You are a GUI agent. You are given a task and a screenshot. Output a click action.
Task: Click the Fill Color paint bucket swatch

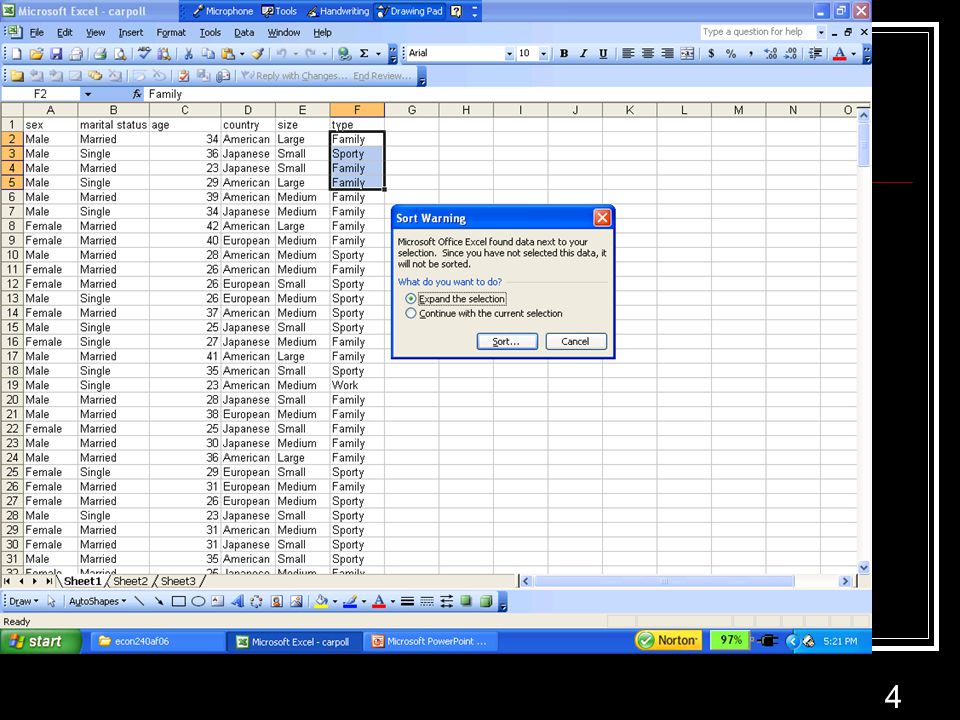click(321, 601)
